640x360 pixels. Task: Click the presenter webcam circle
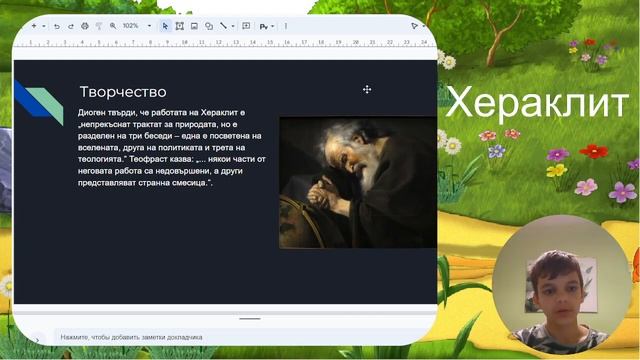[562, 284]
